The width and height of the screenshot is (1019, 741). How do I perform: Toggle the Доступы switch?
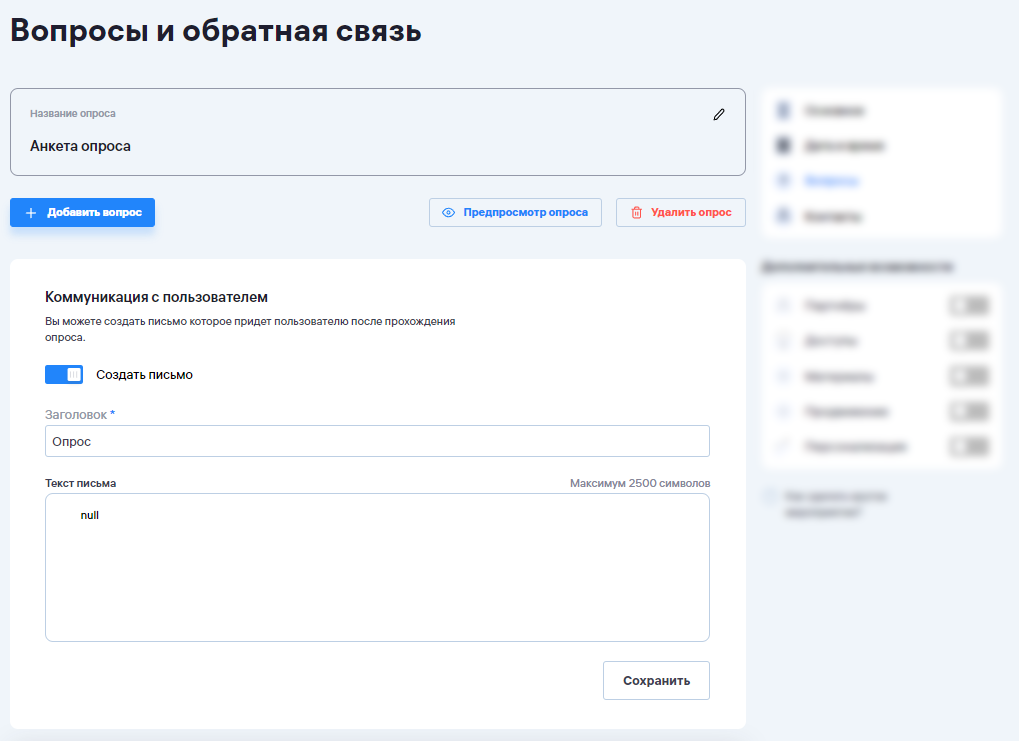coord(968,341)
